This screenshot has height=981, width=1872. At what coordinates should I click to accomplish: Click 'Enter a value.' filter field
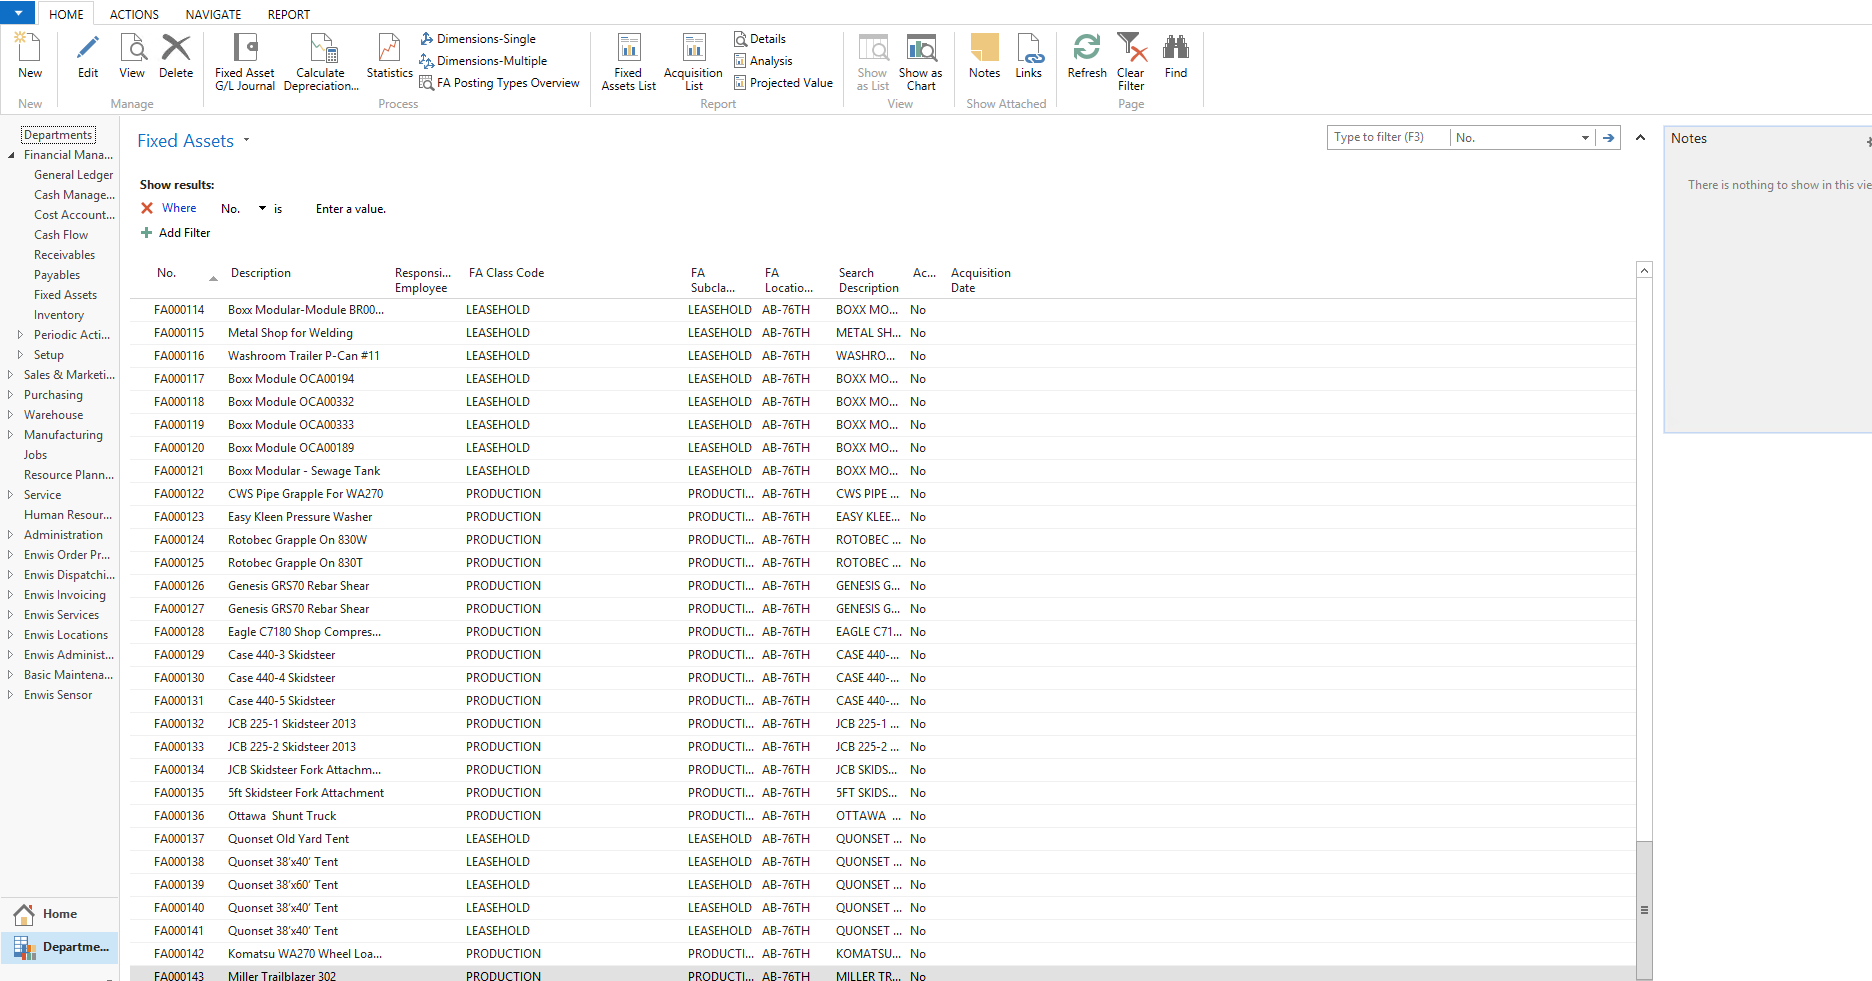tap(351, 209)
